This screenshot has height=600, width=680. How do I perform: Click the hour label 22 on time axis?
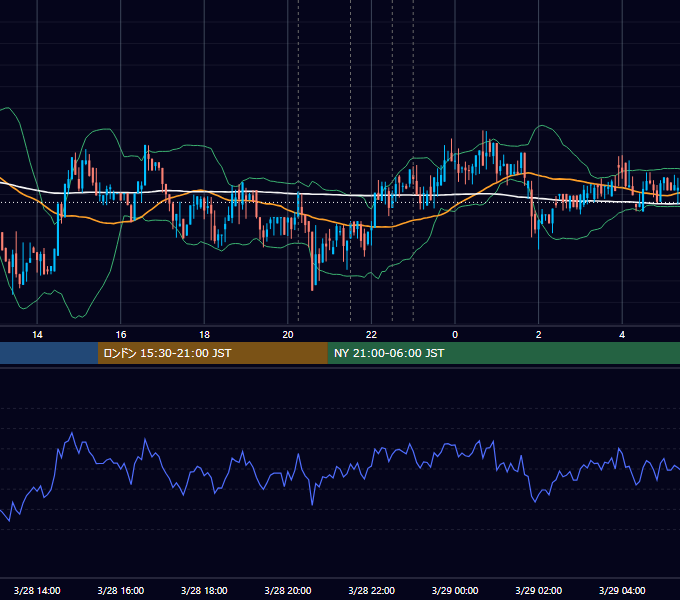coord(371,335)
